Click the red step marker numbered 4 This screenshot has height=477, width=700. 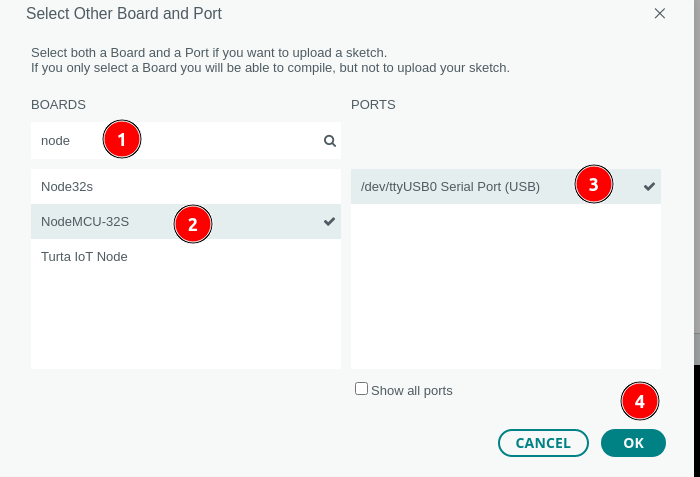[640, 402]
